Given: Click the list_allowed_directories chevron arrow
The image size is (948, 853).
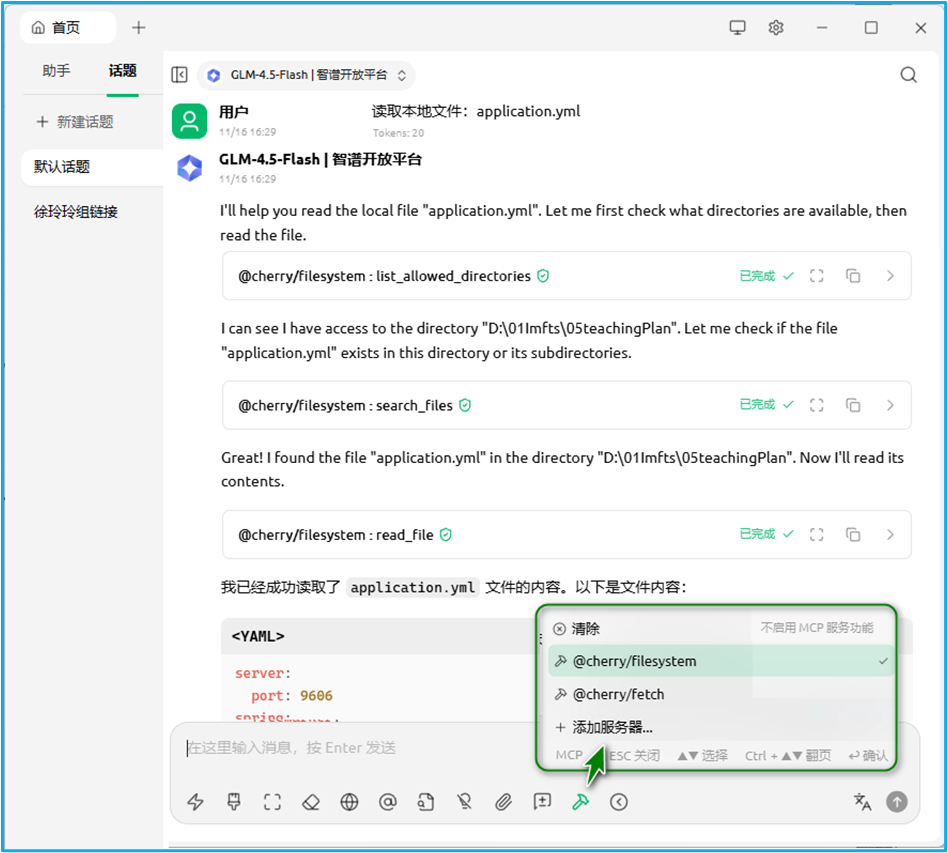Looking at the screenshot, I should [890, 276].
